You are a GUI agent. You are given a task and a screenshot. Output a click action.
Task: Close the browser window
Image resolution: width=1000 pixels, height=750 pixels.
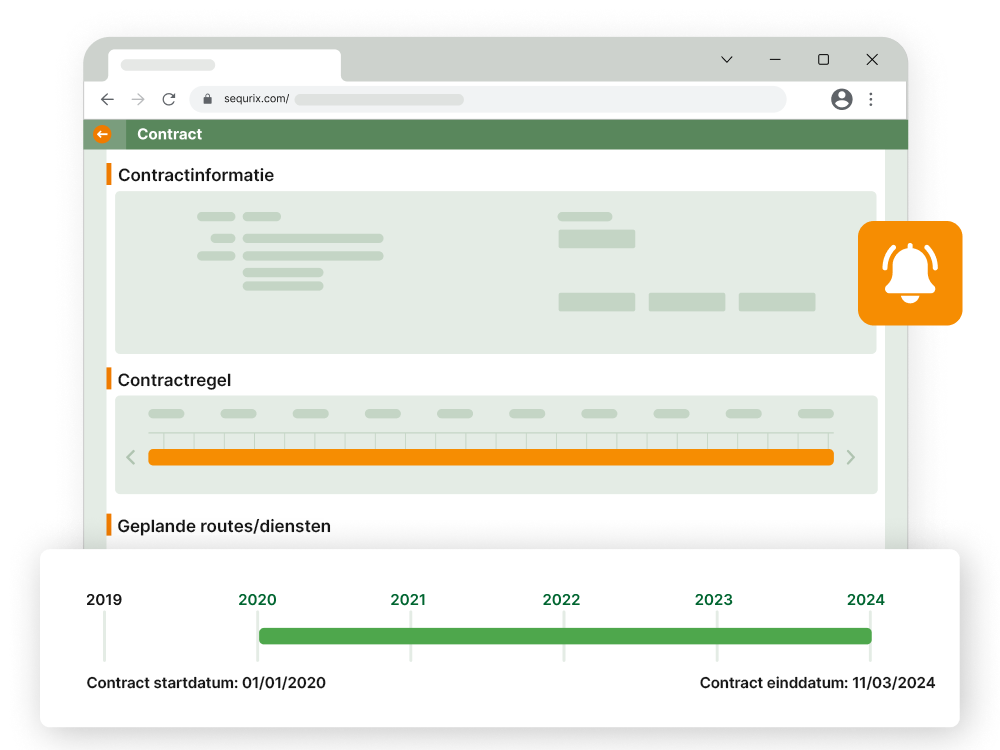click(872, 59)
